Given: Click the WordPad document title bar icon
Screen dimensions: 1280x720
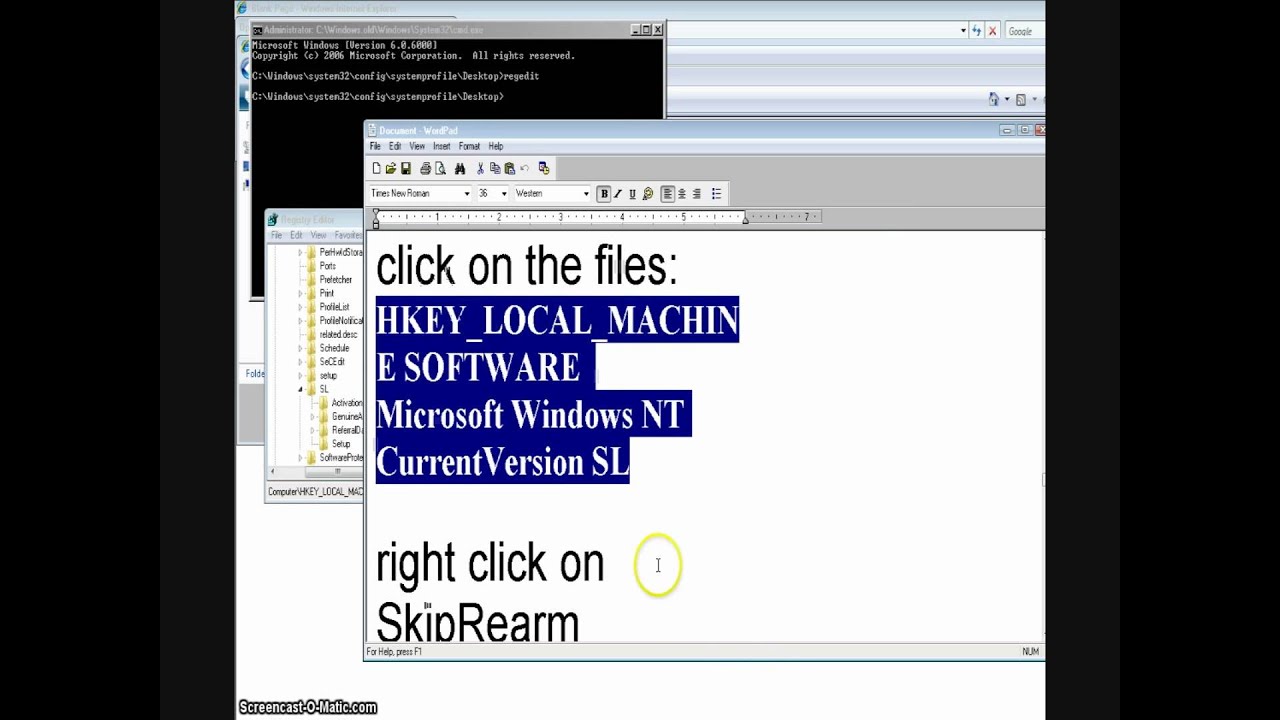Looking at the screenshot, I should pyautogui.click(x=372, y=130).
